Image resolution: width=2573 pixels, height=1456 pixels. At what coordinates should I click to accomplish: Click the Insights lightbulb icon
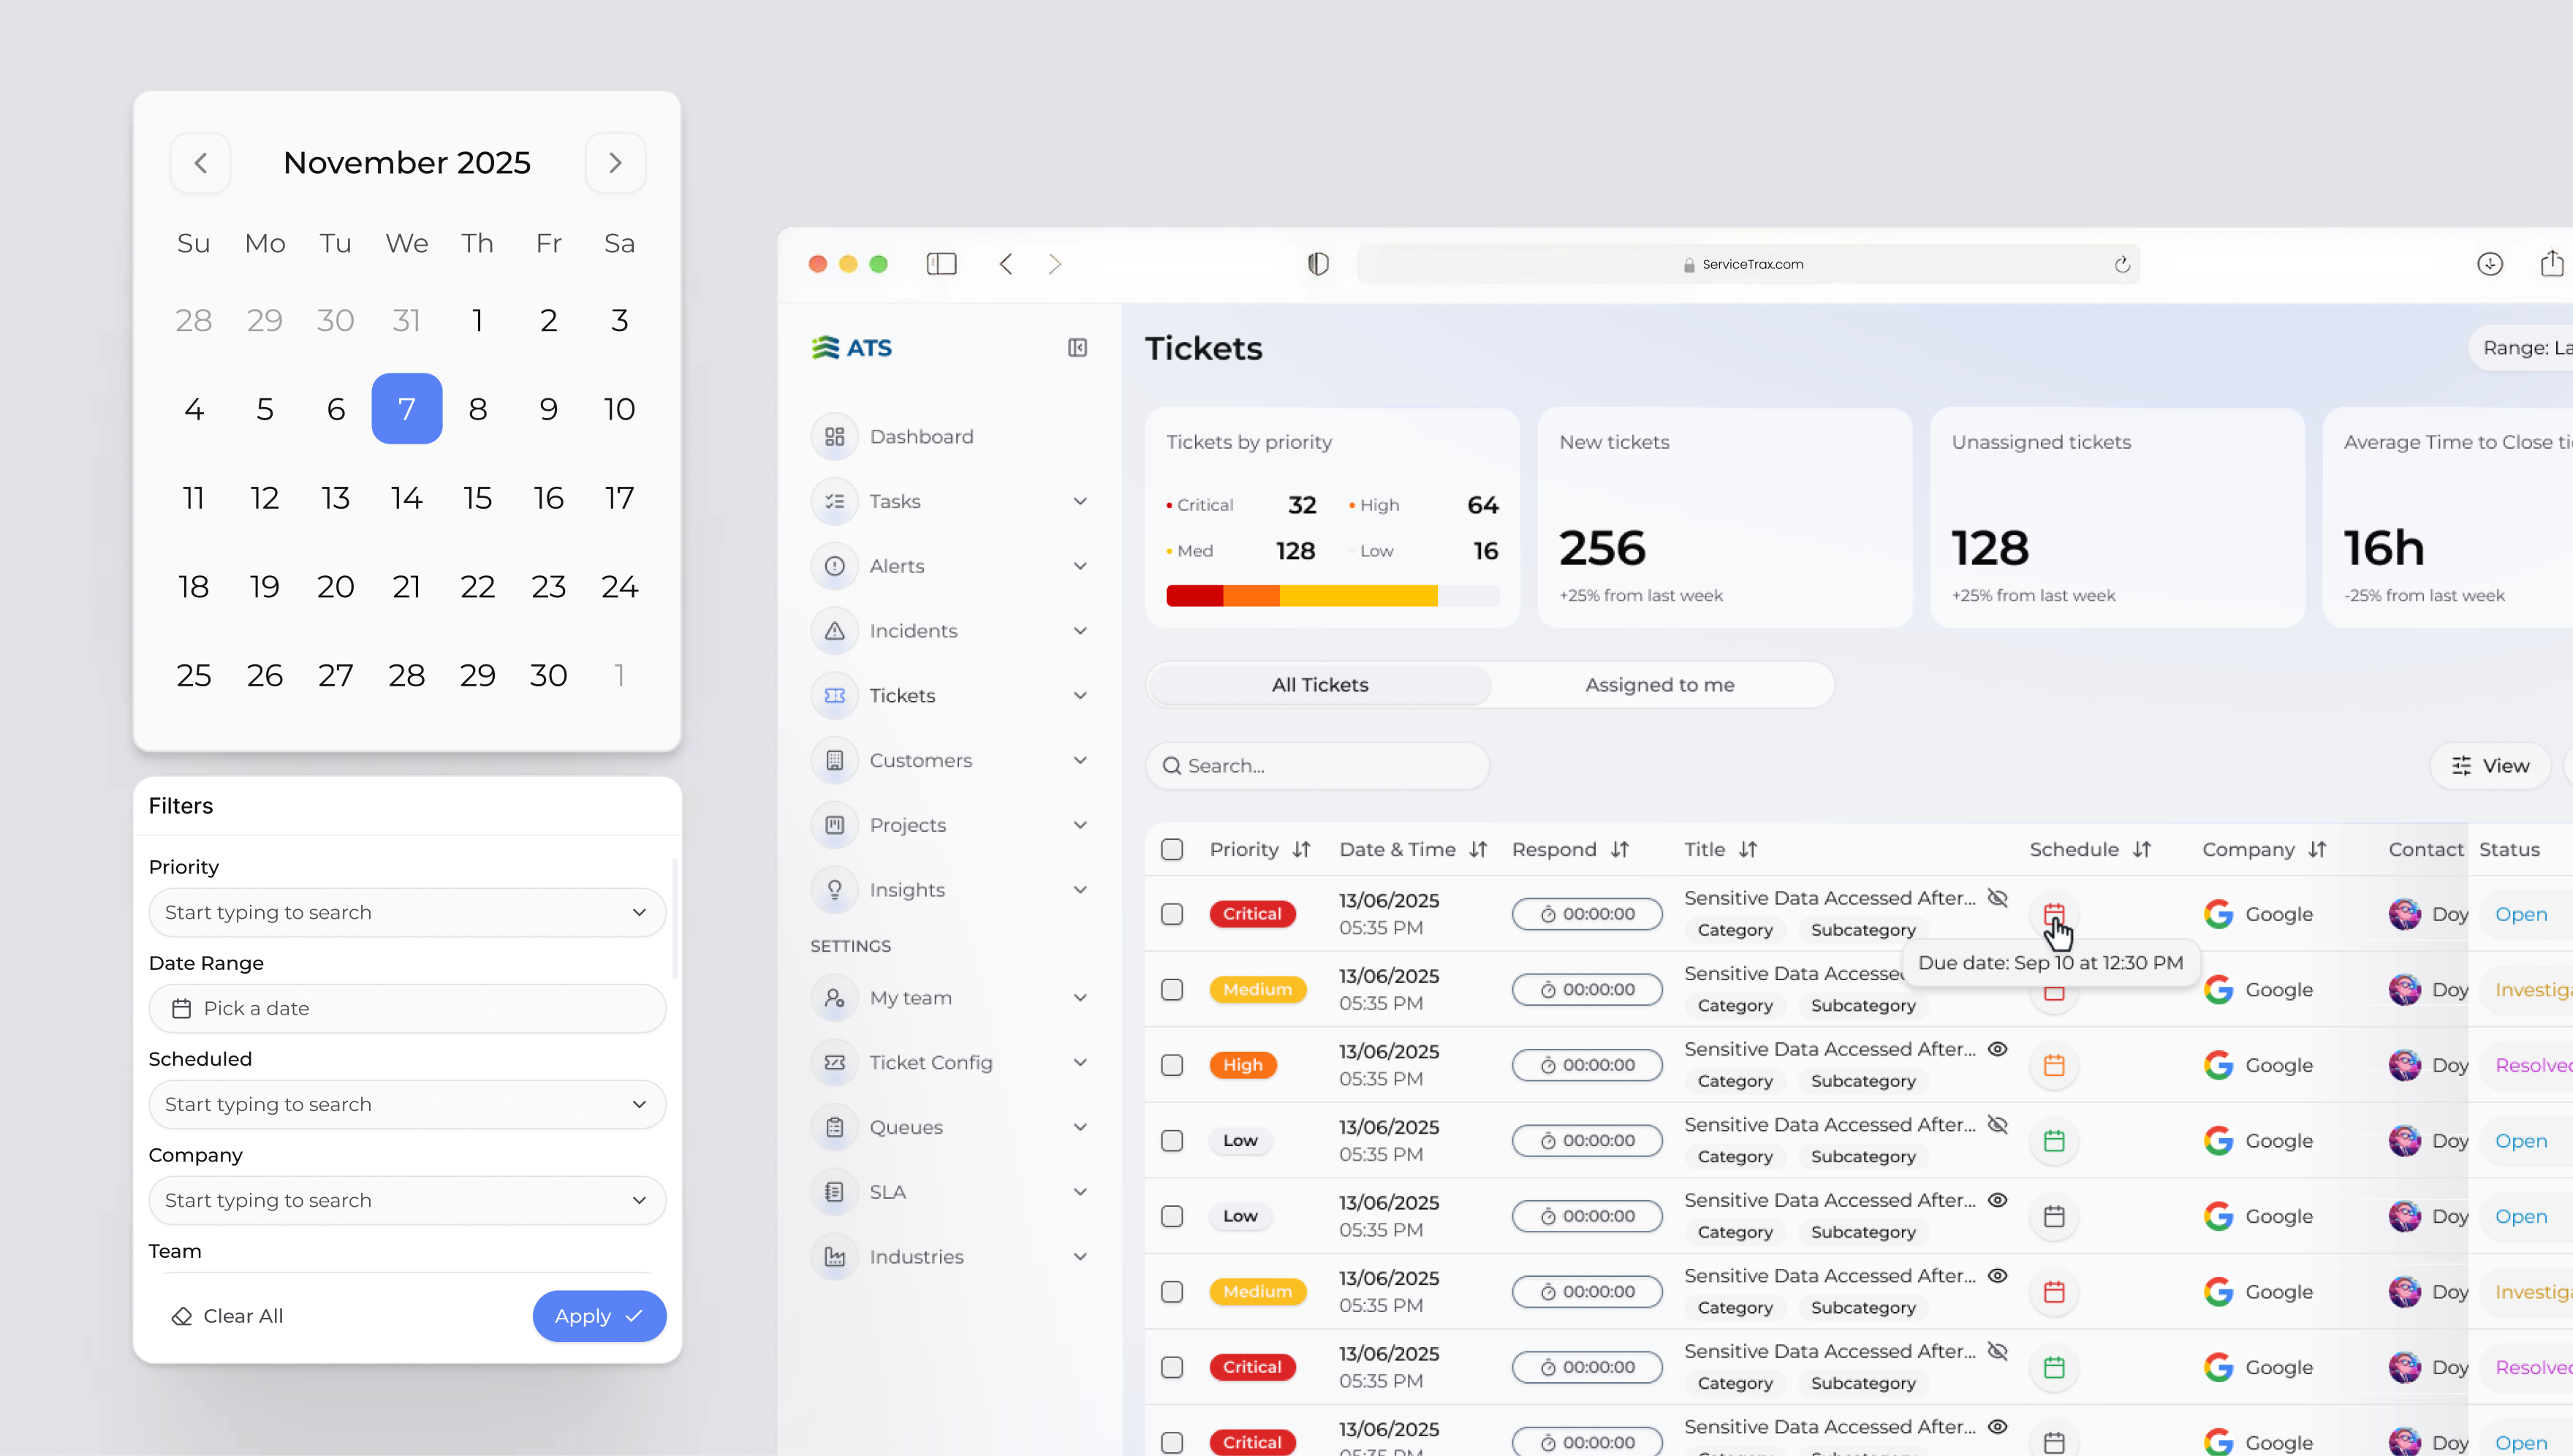click(x=834, y=890)
